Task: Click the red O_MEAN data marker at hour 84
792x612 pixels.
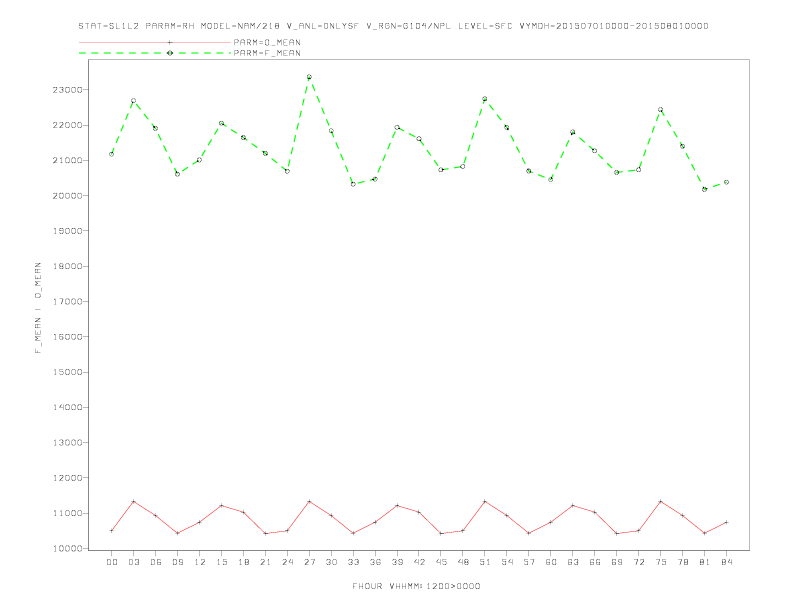Action: (x=726, y=522)
